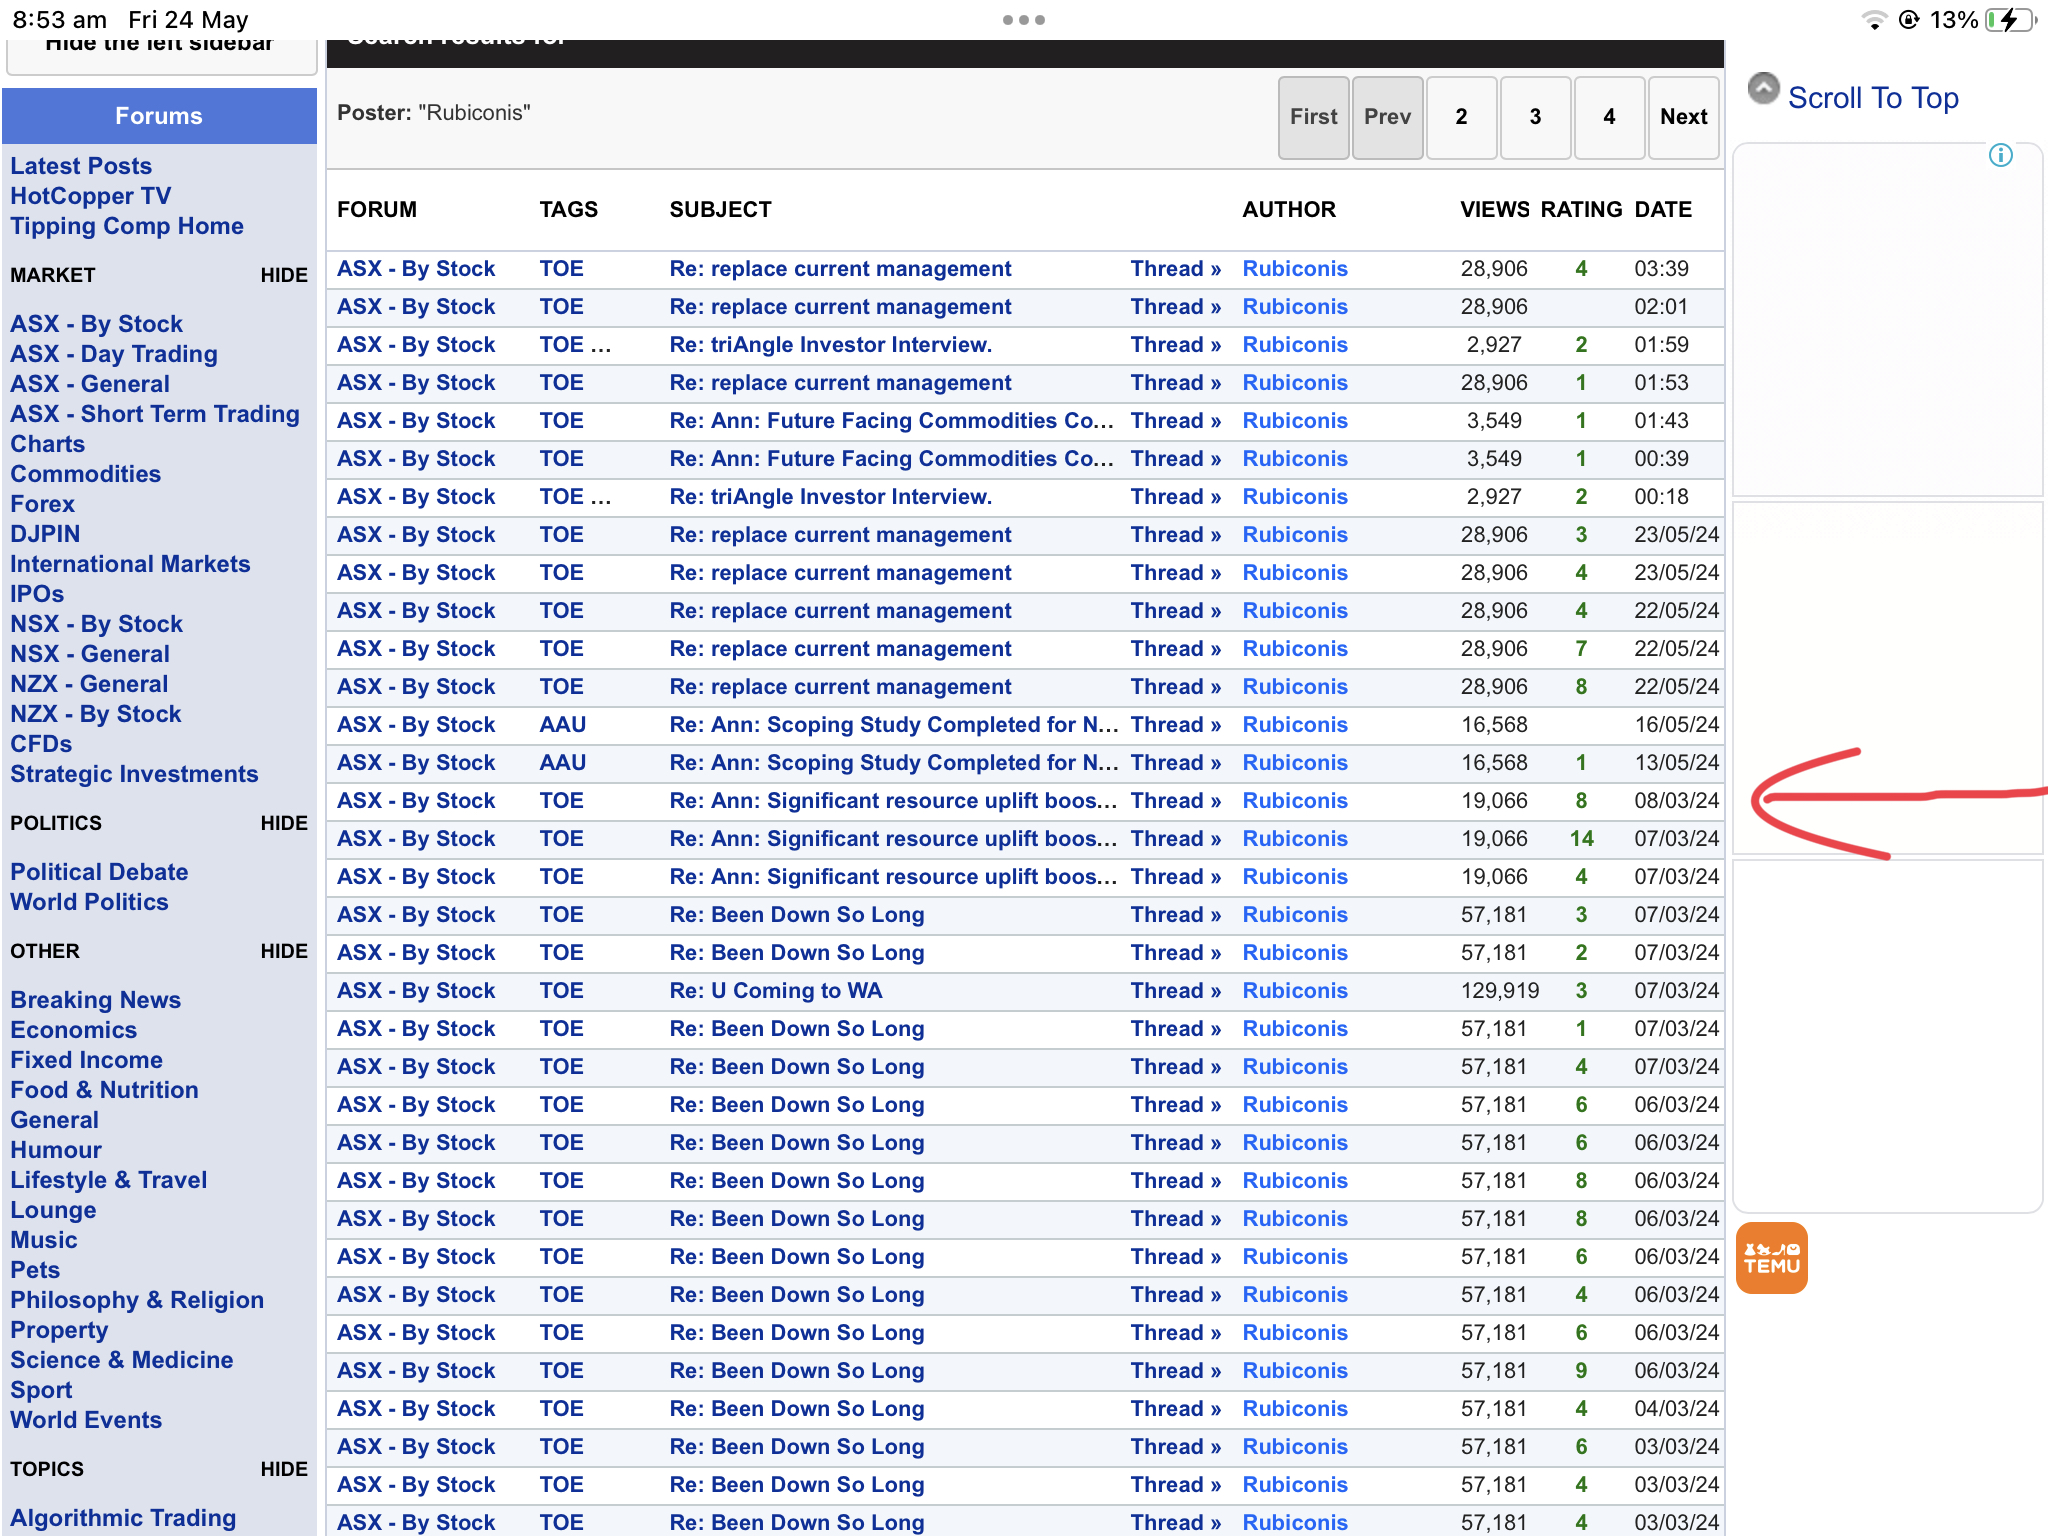Open the Commodities forum

click(86, 474)
